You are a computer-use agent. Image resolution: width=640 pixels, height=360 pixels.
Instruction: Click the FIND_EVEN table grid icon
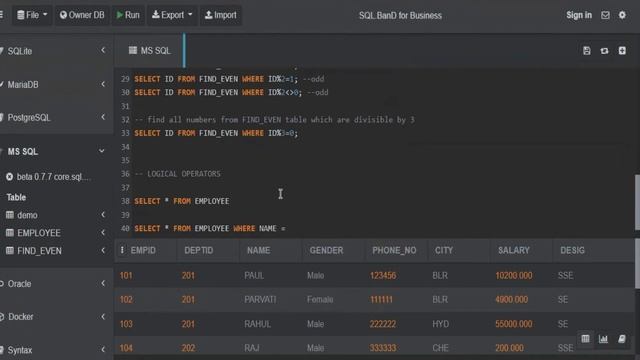(x=10, y=251)
